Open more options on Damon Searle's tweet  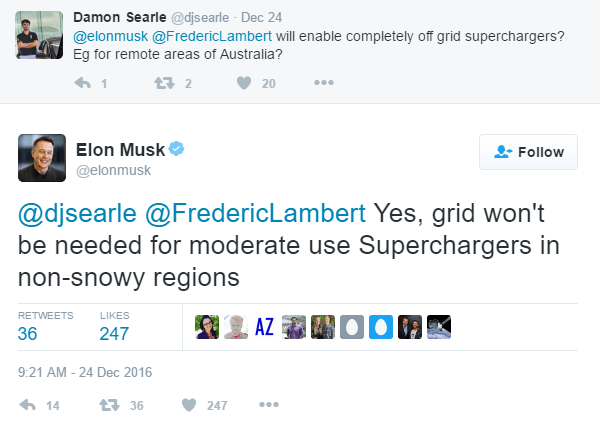click(x=323, y=84)
